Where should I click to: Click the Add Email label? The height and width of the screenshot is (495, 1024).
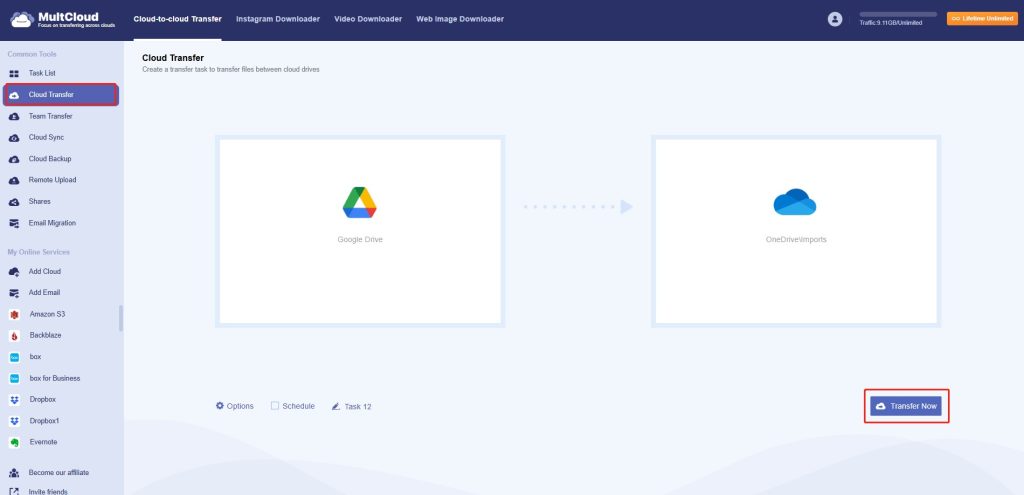(x=44, y=293)
